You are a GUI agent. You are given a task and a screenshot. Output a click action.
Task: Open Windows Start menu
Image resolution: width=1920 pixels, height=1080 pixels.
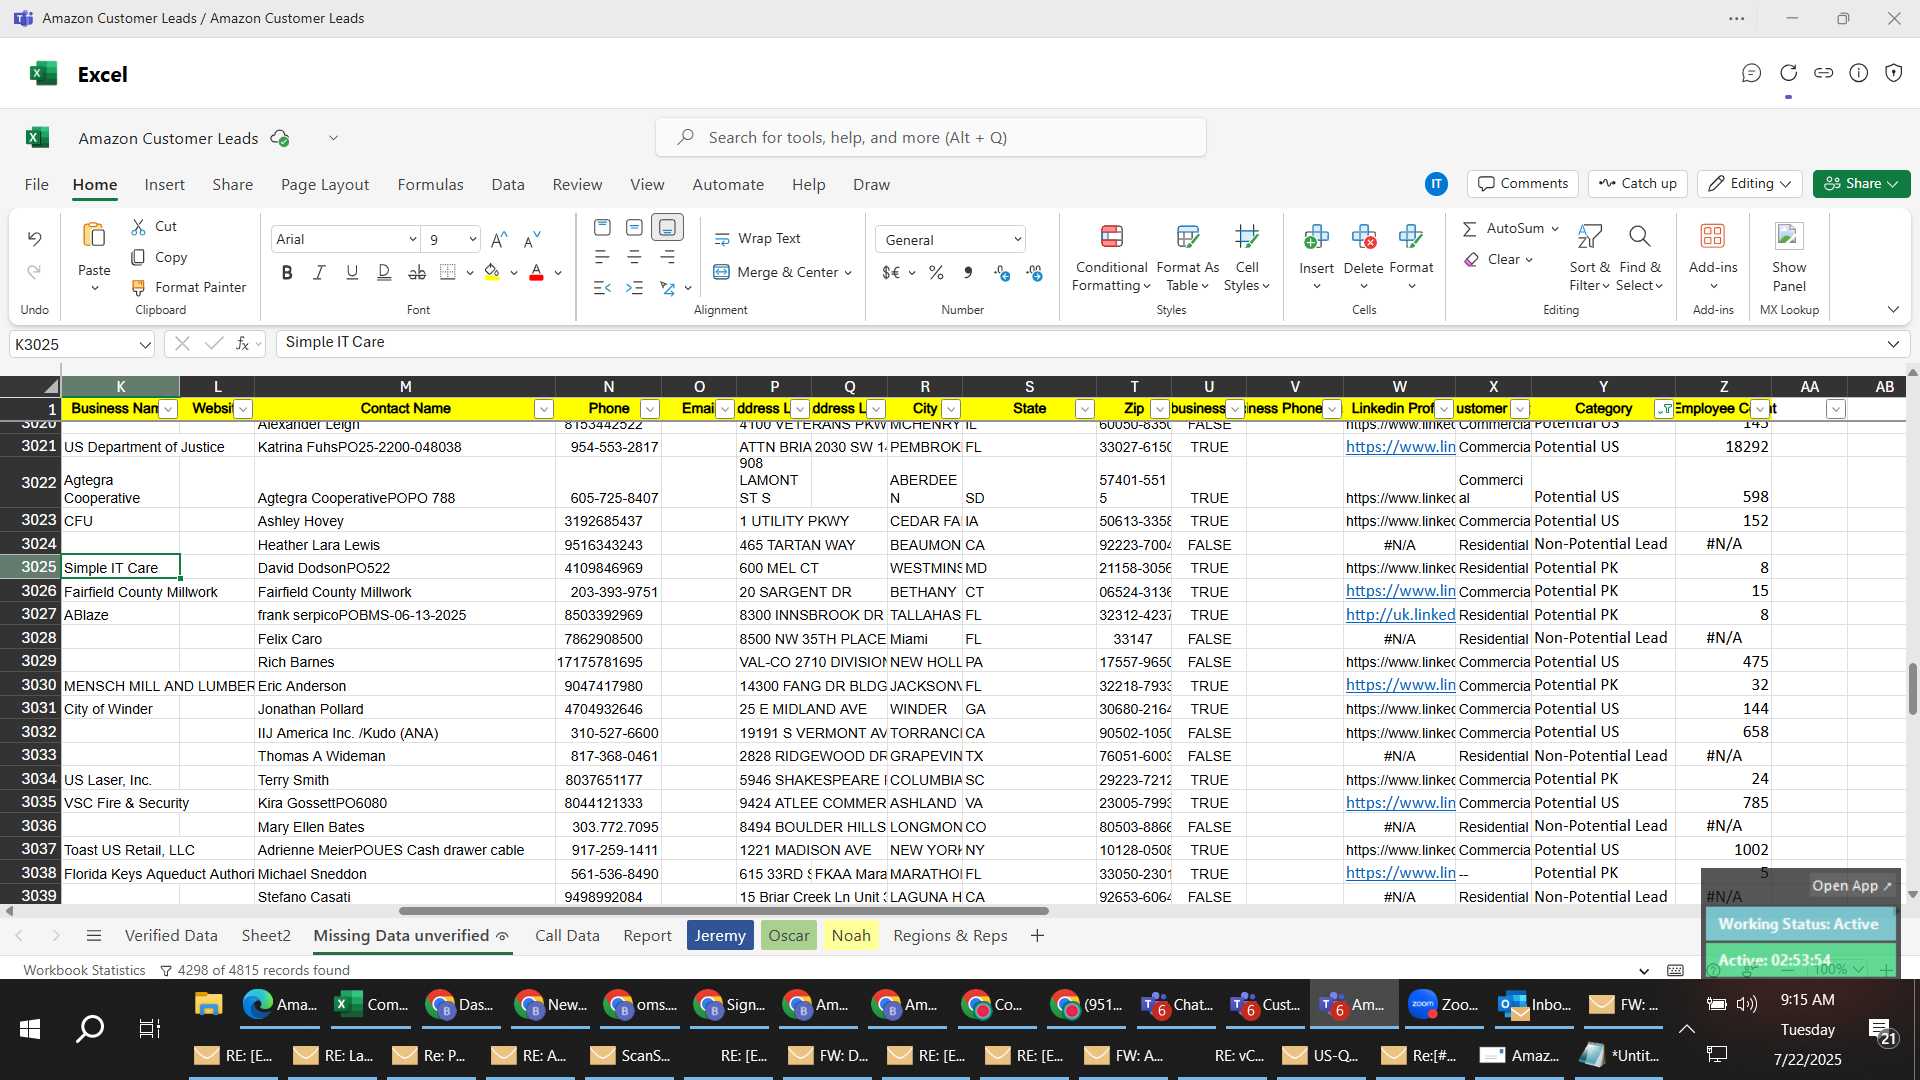pyautogui.click(x=30, y=1028)
